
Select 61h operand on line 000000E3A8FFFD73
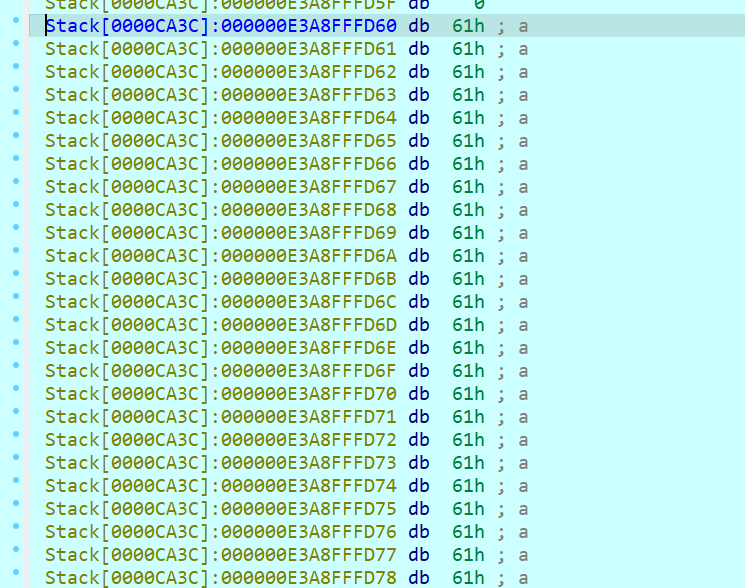[467, 463]
